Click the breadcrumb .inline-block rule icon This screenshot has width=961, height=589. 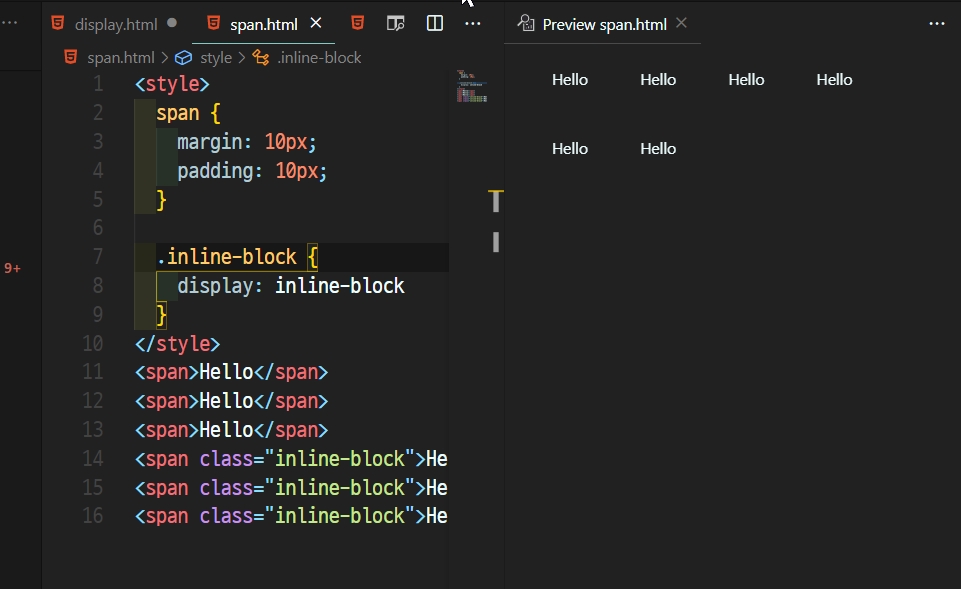coord(261,58)
